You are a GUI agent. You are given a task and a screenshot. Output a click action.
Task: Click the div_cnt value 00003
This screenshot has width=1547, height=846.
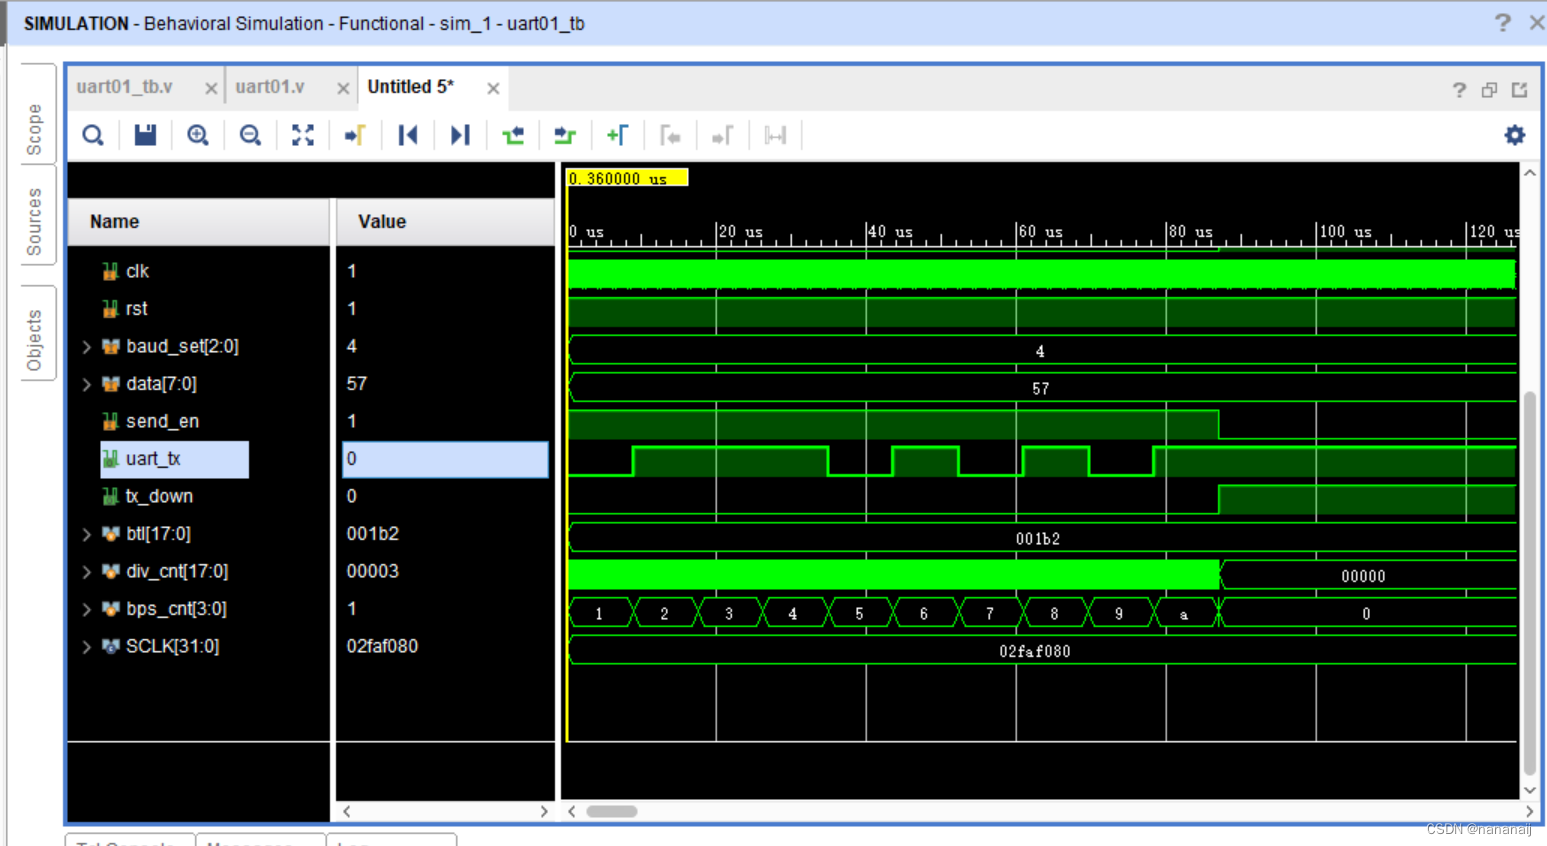click(x=373, y=572)
